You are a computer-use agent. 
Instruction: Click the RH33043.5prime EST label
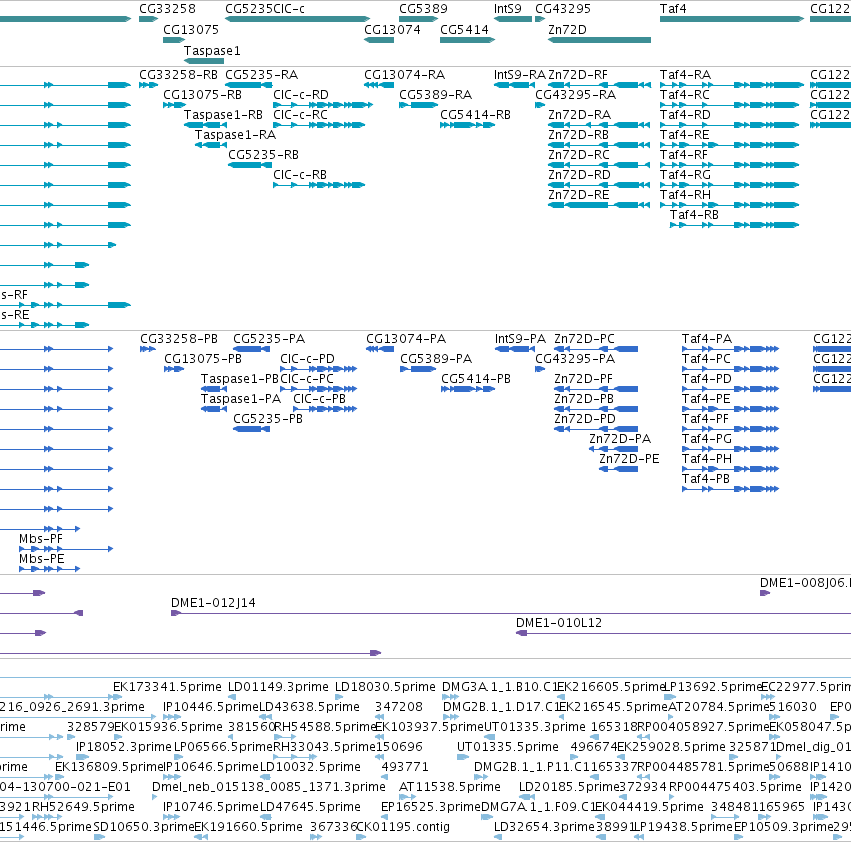tap(323, 747)
